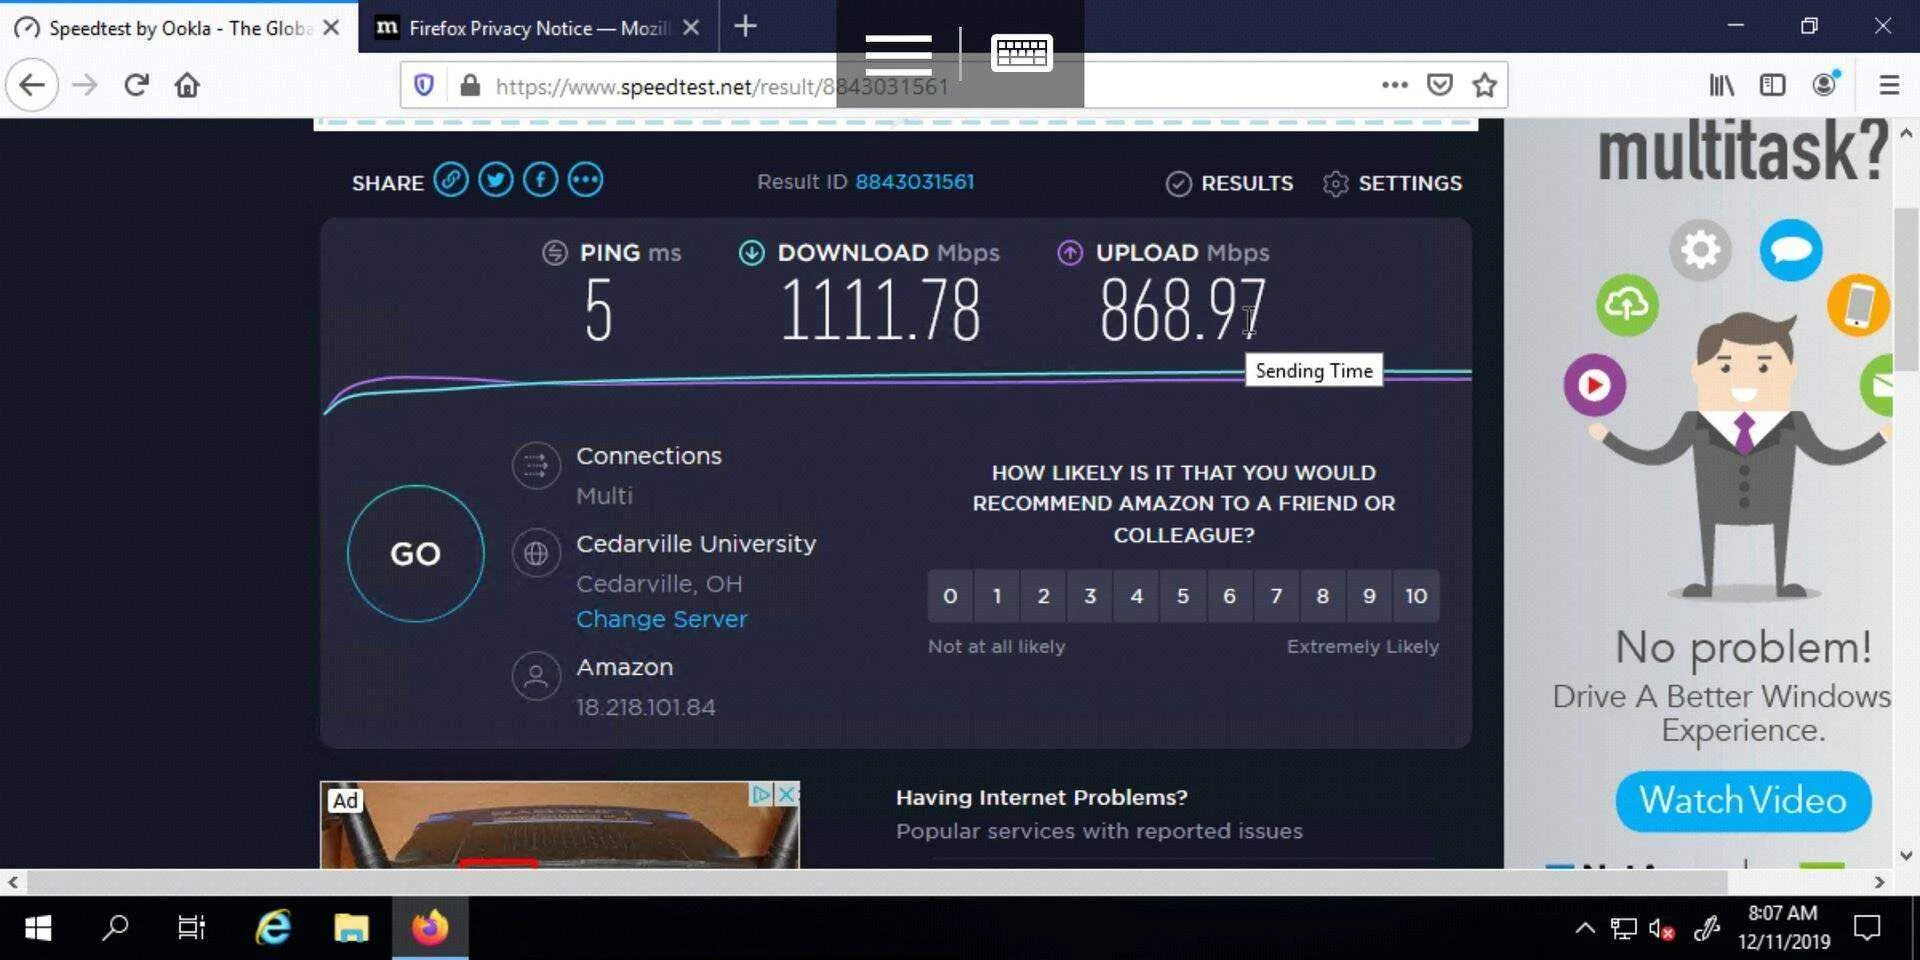This screenshot has height=960, width=1920.
Task: Rate recommendation score 7
Action: [x=1276, y=596]
